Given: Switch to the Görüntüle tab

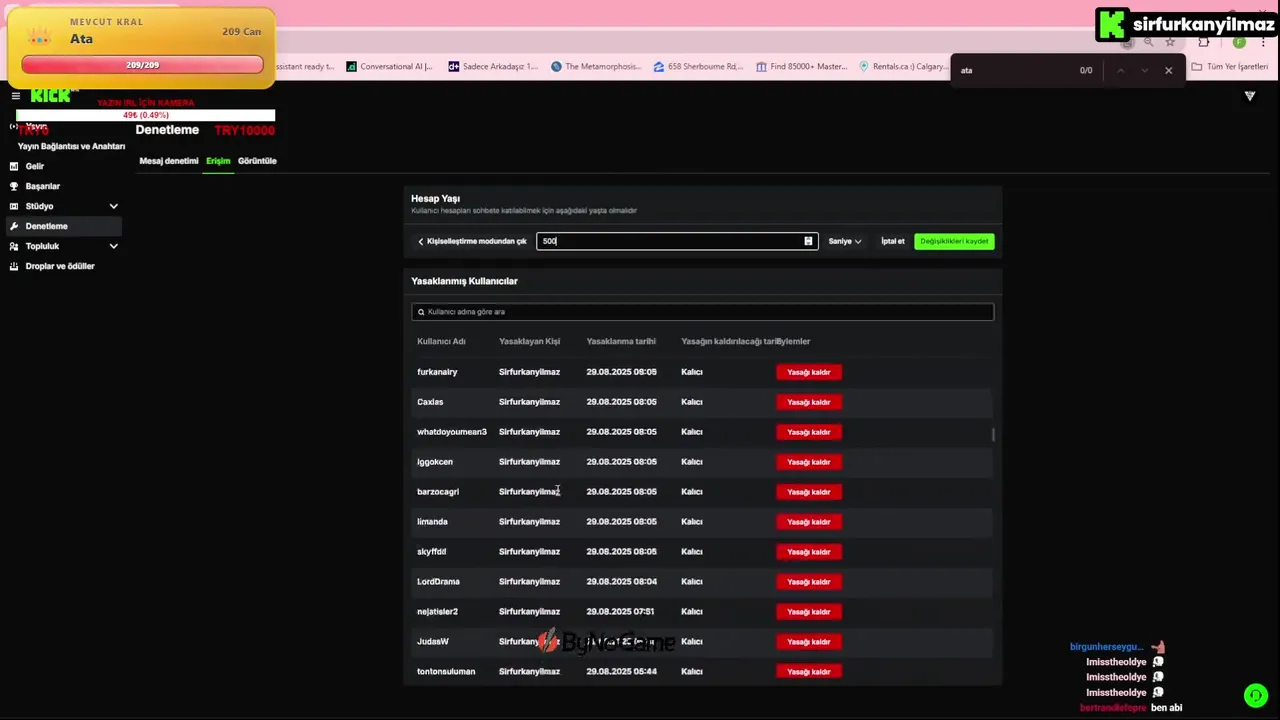Looking at the screenshot, I should [x=257, y=161].
